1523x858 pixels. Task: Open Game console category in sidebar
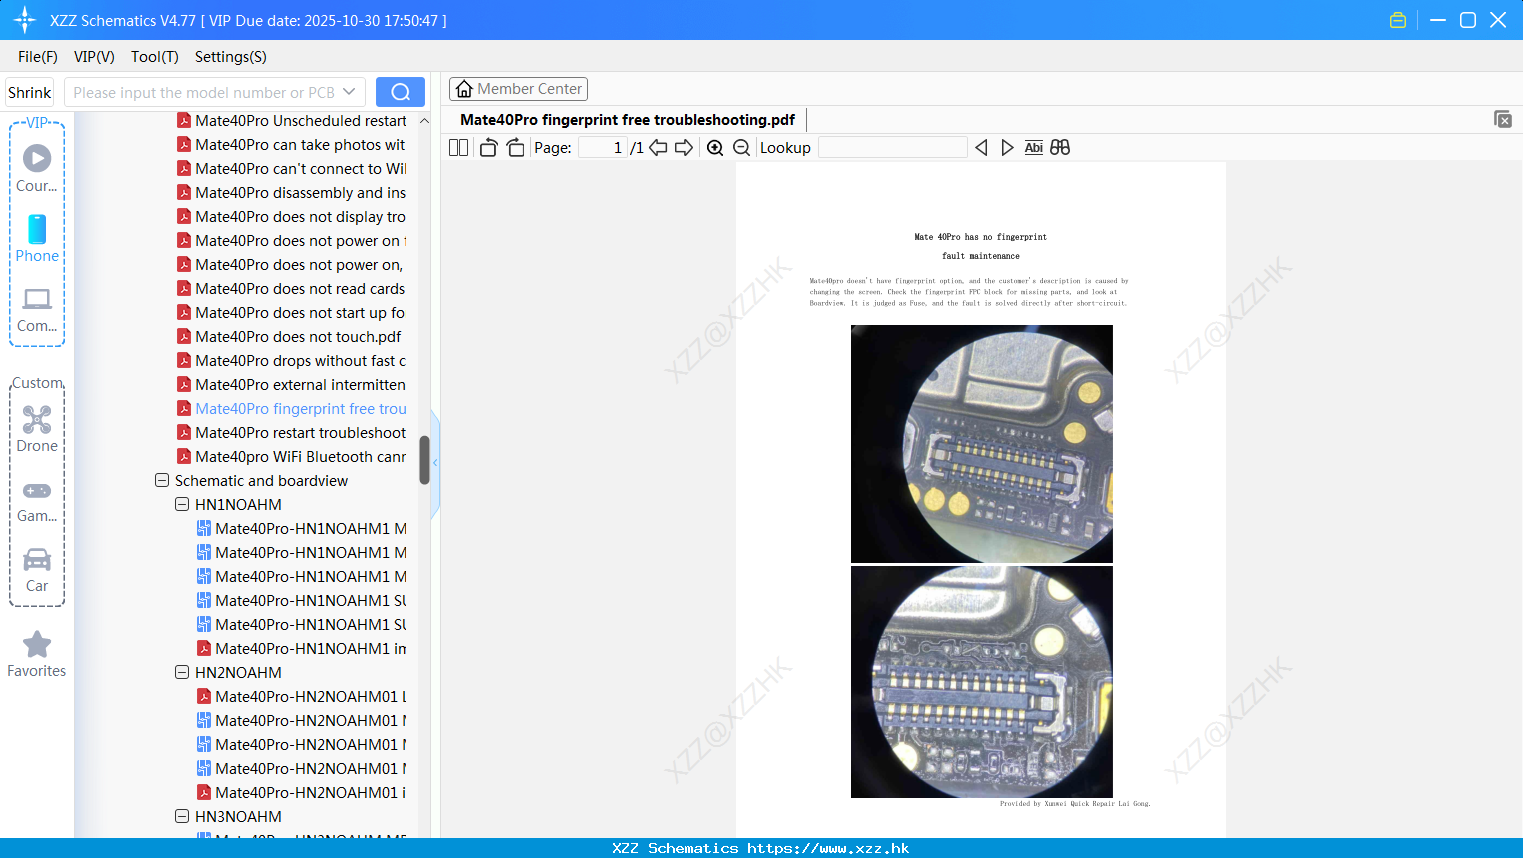click(x=37, y=500)
